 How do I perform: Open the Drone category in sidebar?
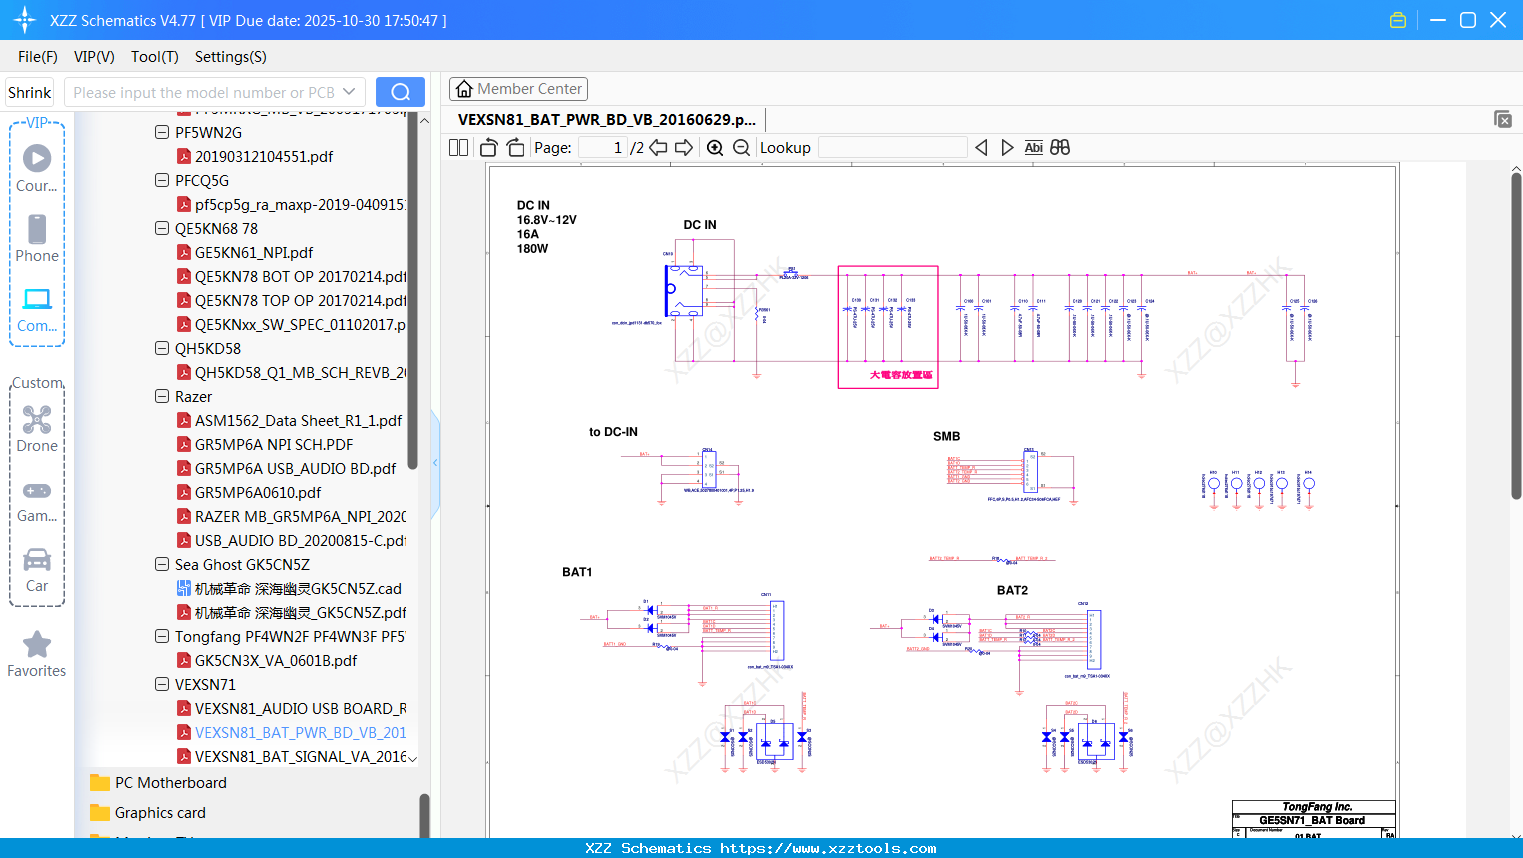(x=37, y=429)
